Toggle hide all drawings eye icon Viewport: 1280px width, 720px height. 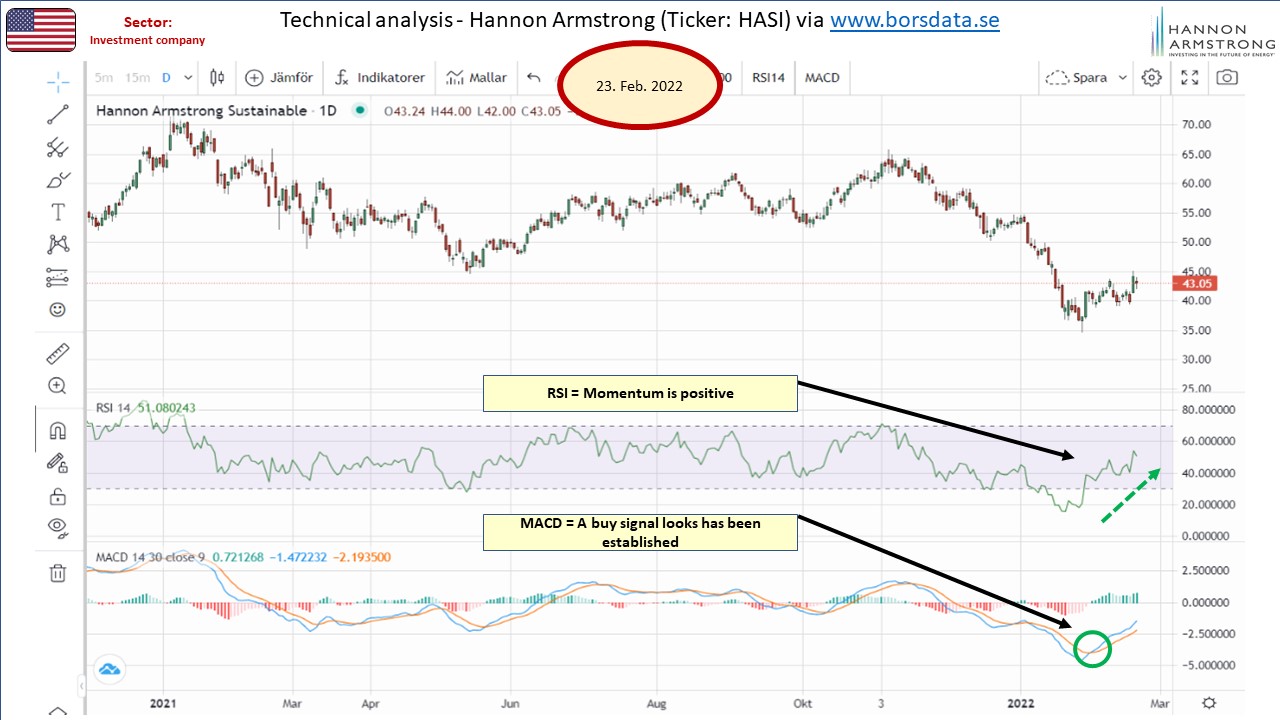(x=58, y=527)
